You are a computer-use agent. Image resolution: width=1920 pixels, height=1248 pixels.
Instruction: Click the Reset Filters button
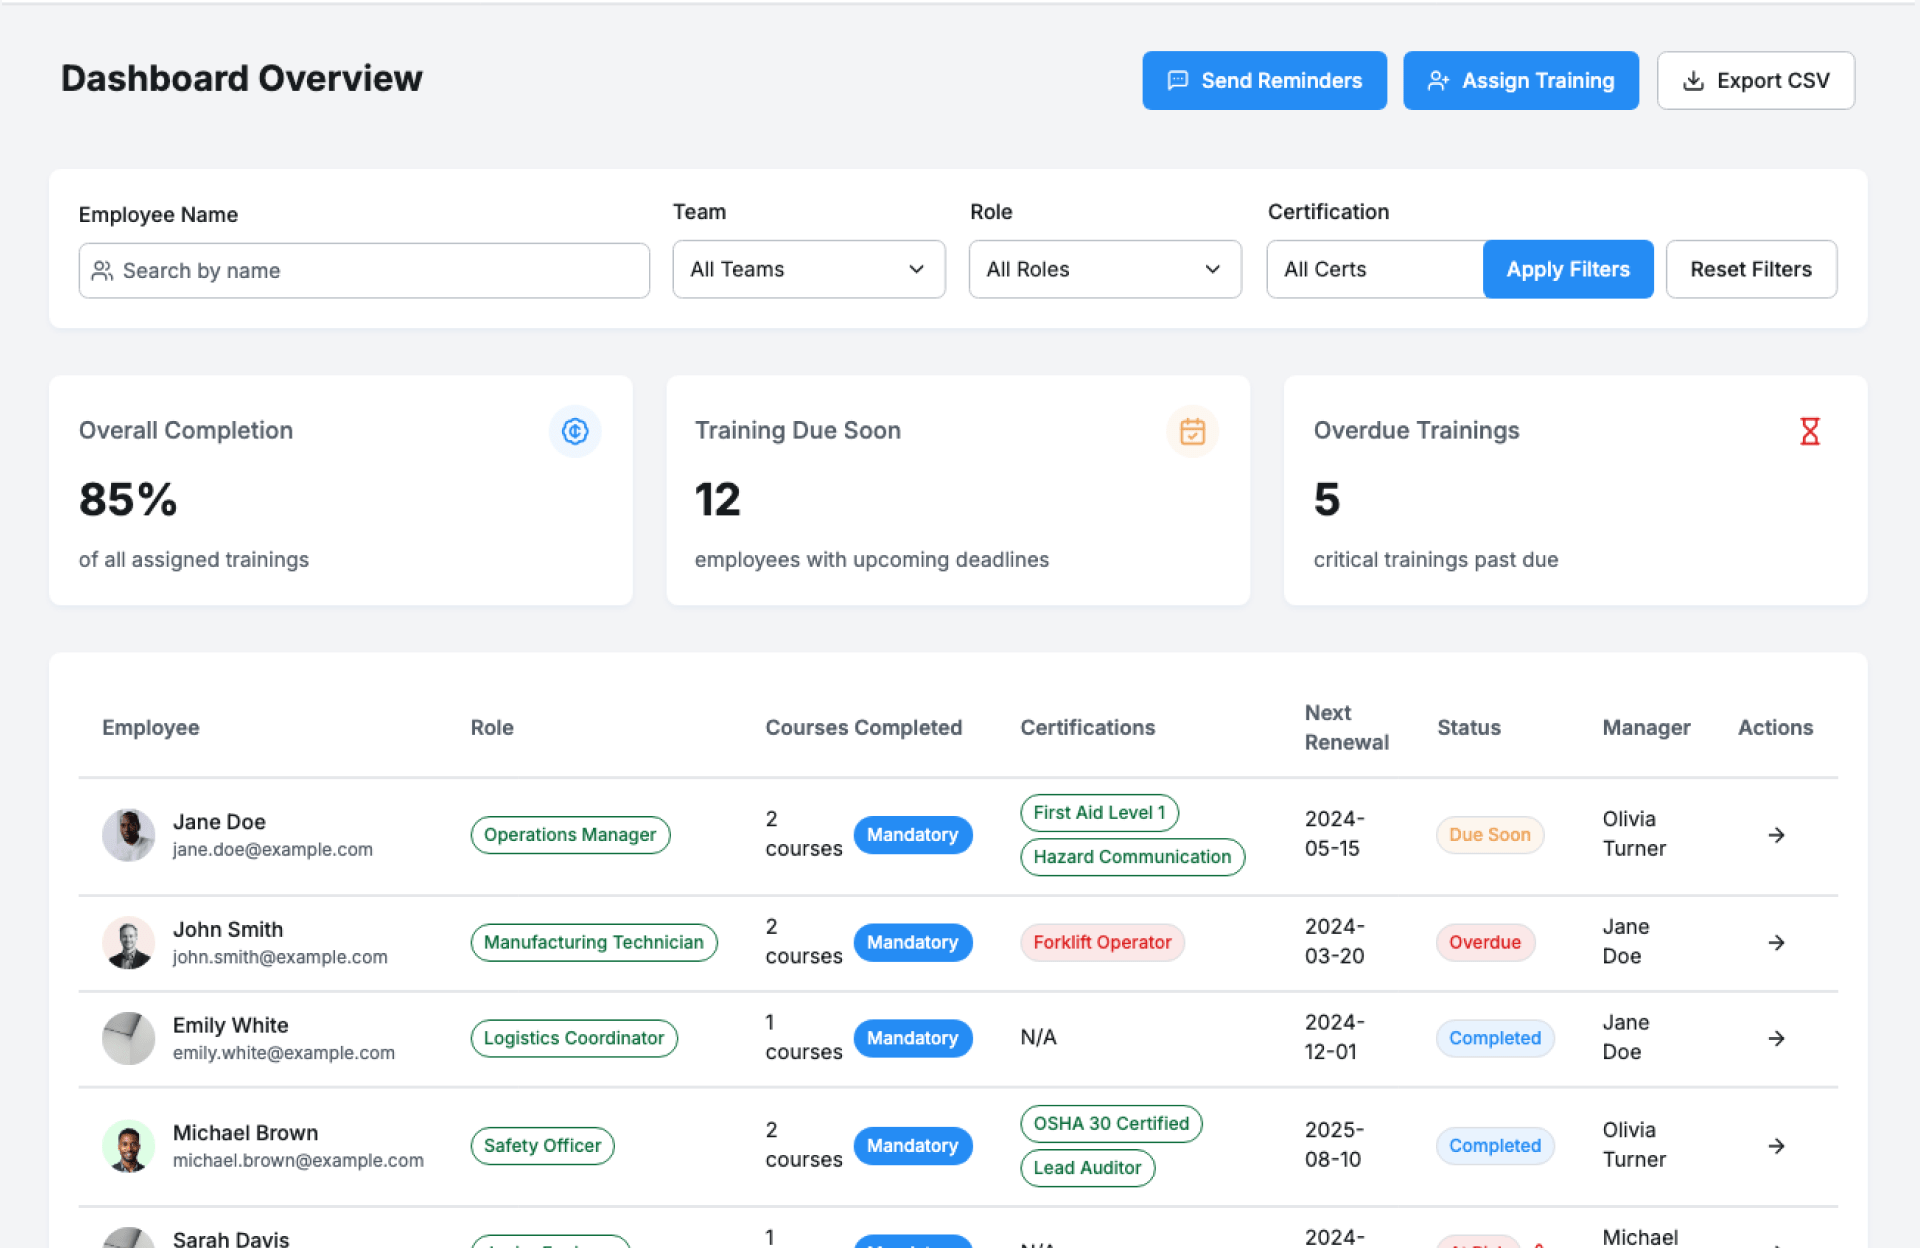tap(1750, 269)
